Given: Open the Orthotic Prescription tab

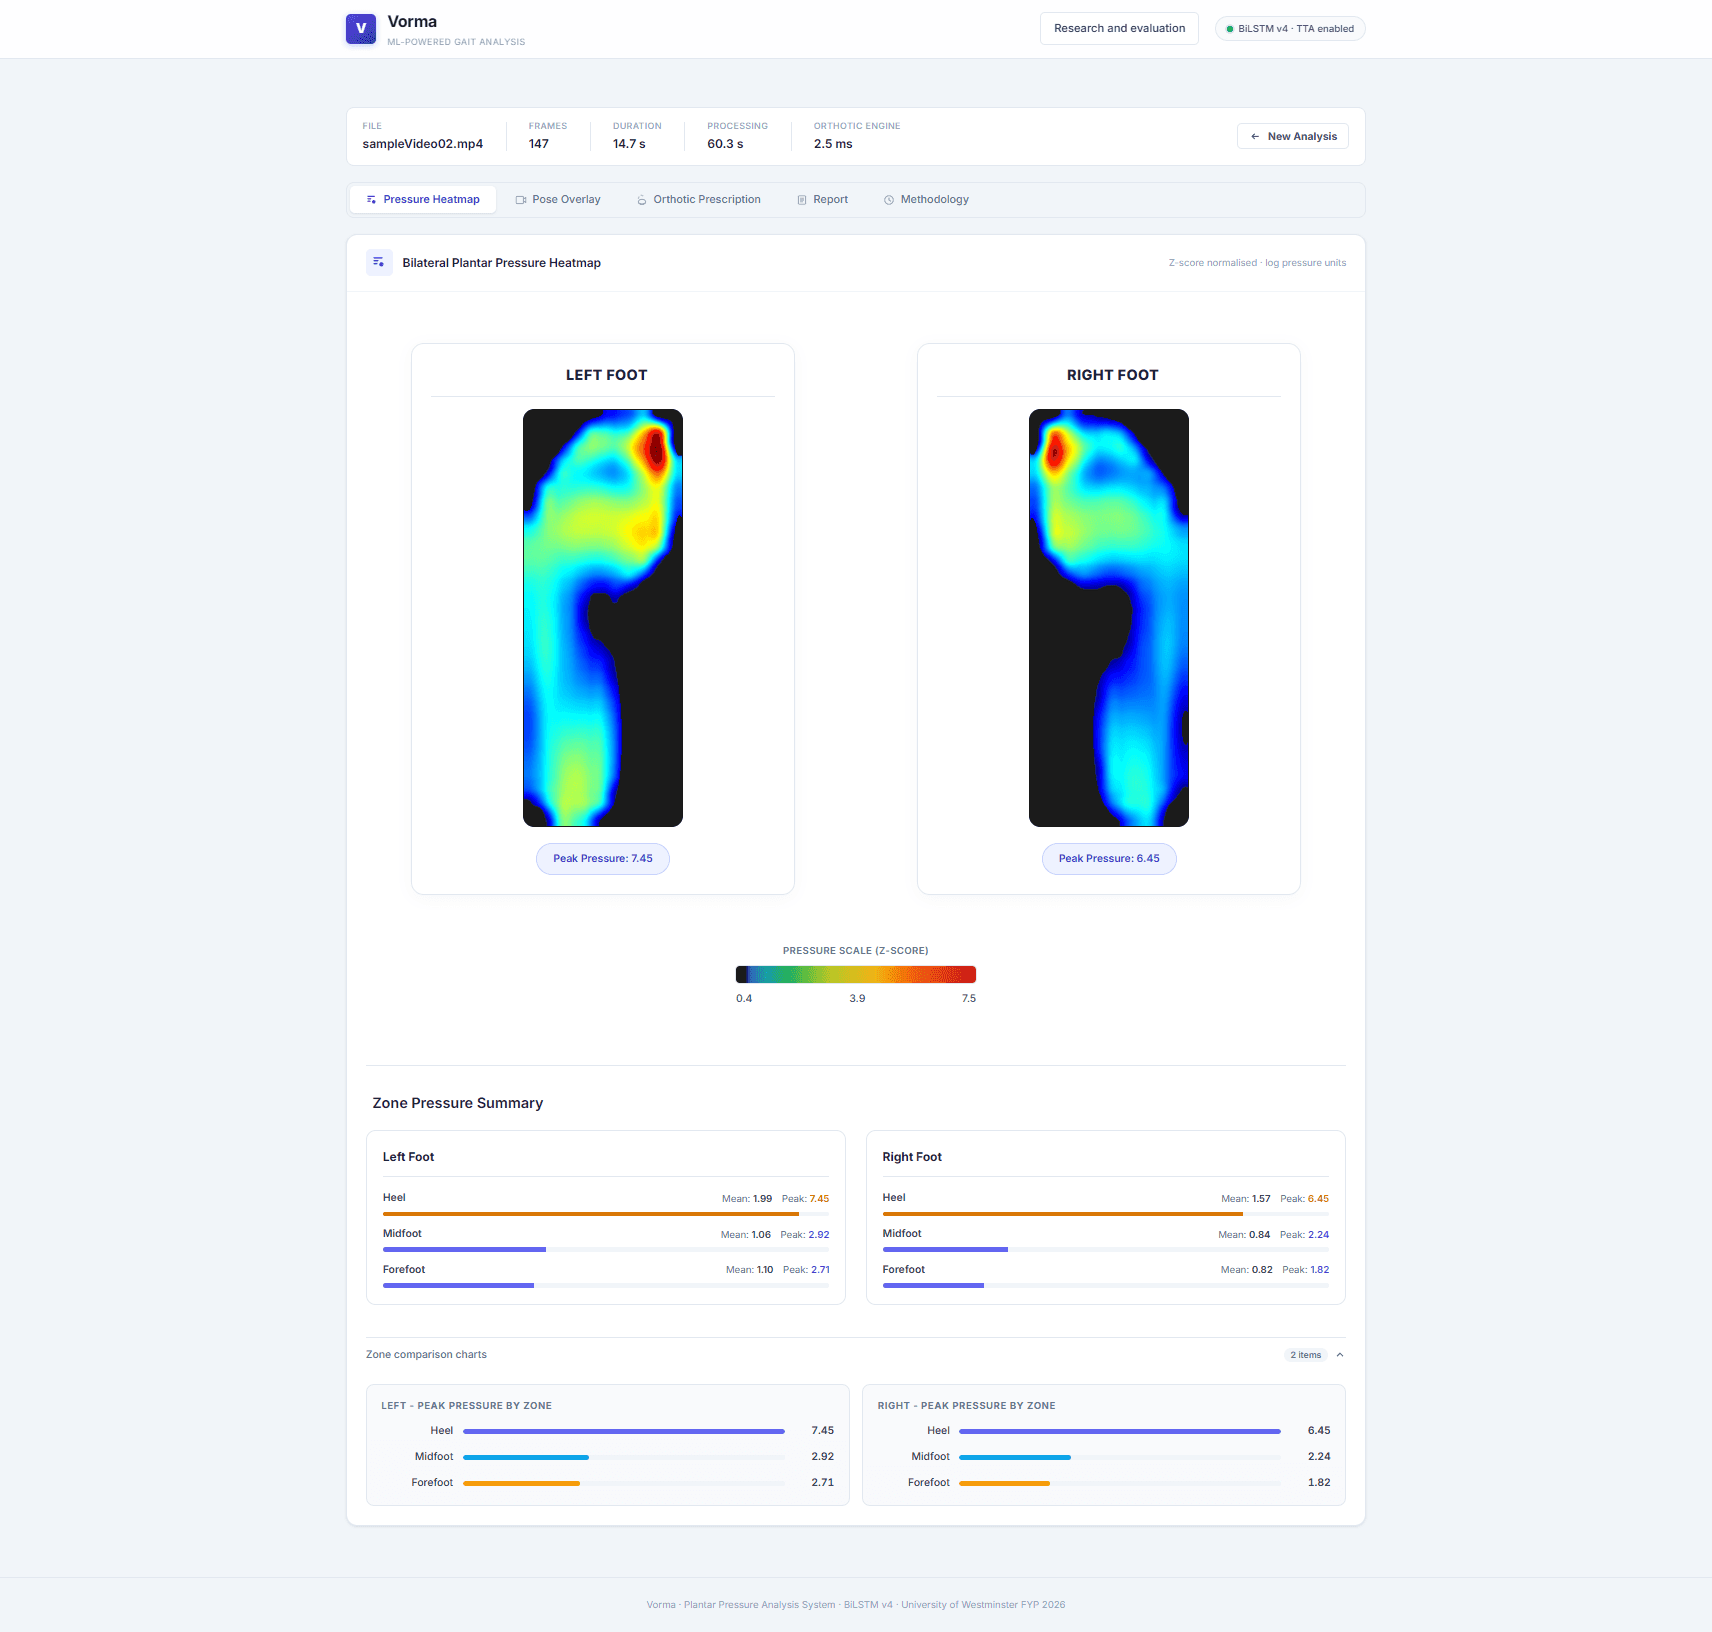Looking at the screenshot, I should 699,200.
